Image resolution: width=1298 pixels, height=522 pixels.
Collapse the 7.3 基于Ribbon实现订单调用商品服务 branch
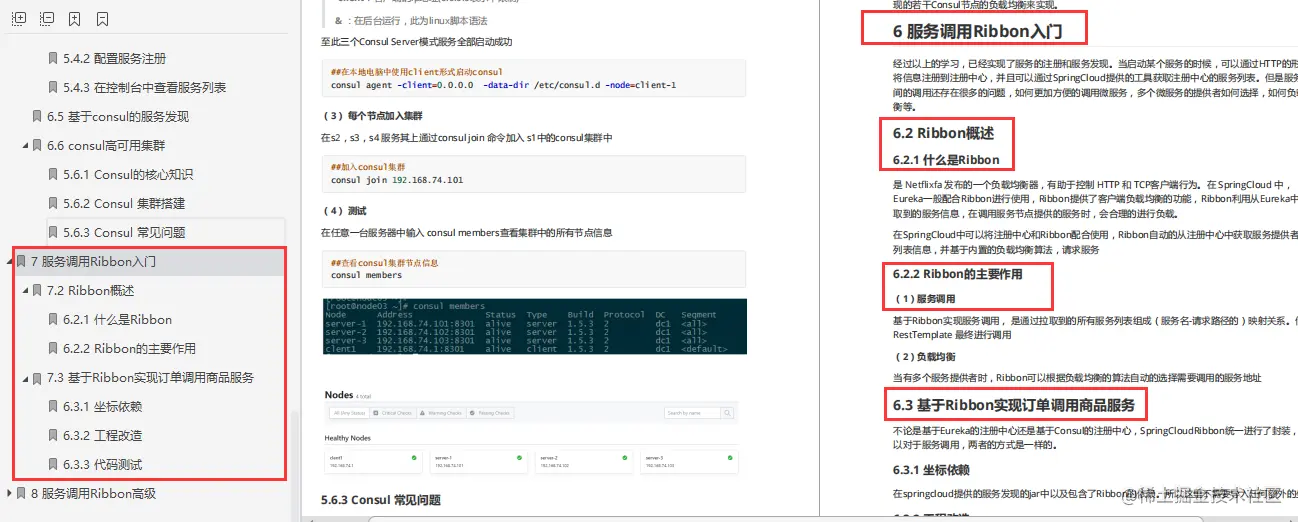click(25, 378)
